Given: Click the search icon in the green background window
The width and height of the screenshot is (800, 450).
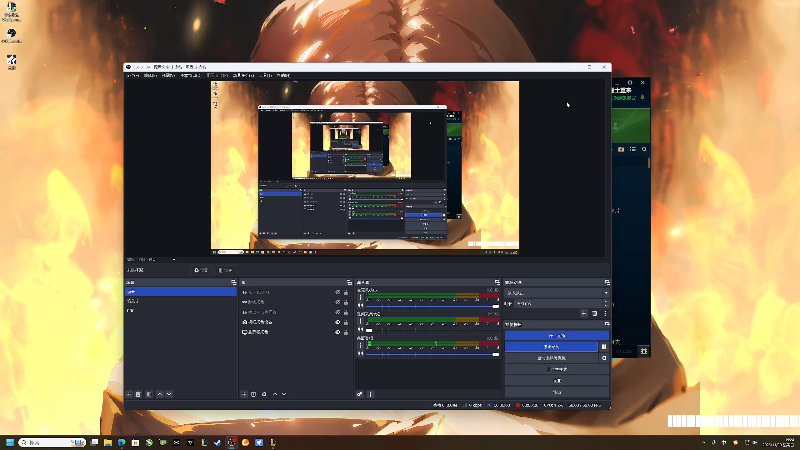Looking at the screenshot, I should (x=644, y=149).
